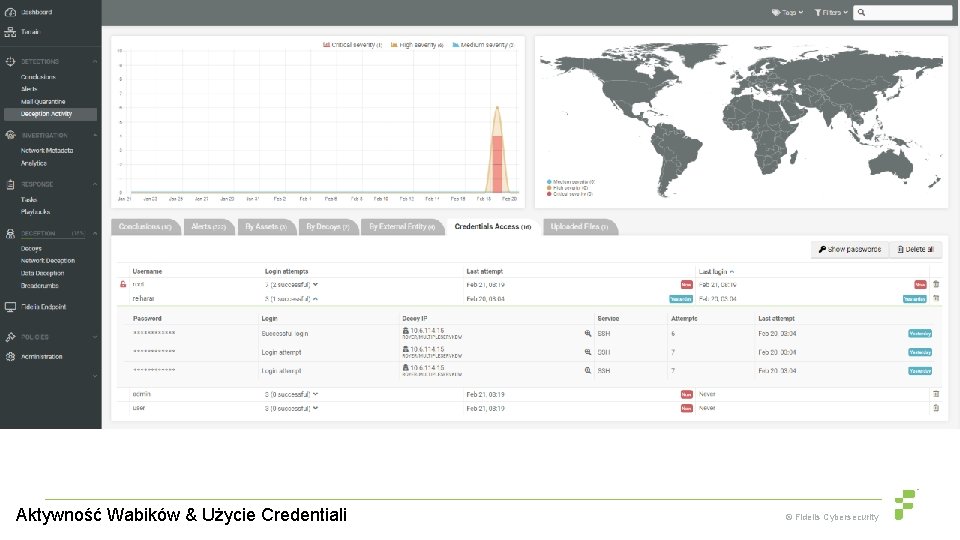Collapse the Response section chevron
Viewport: 960px width, 540px height.
95,184
